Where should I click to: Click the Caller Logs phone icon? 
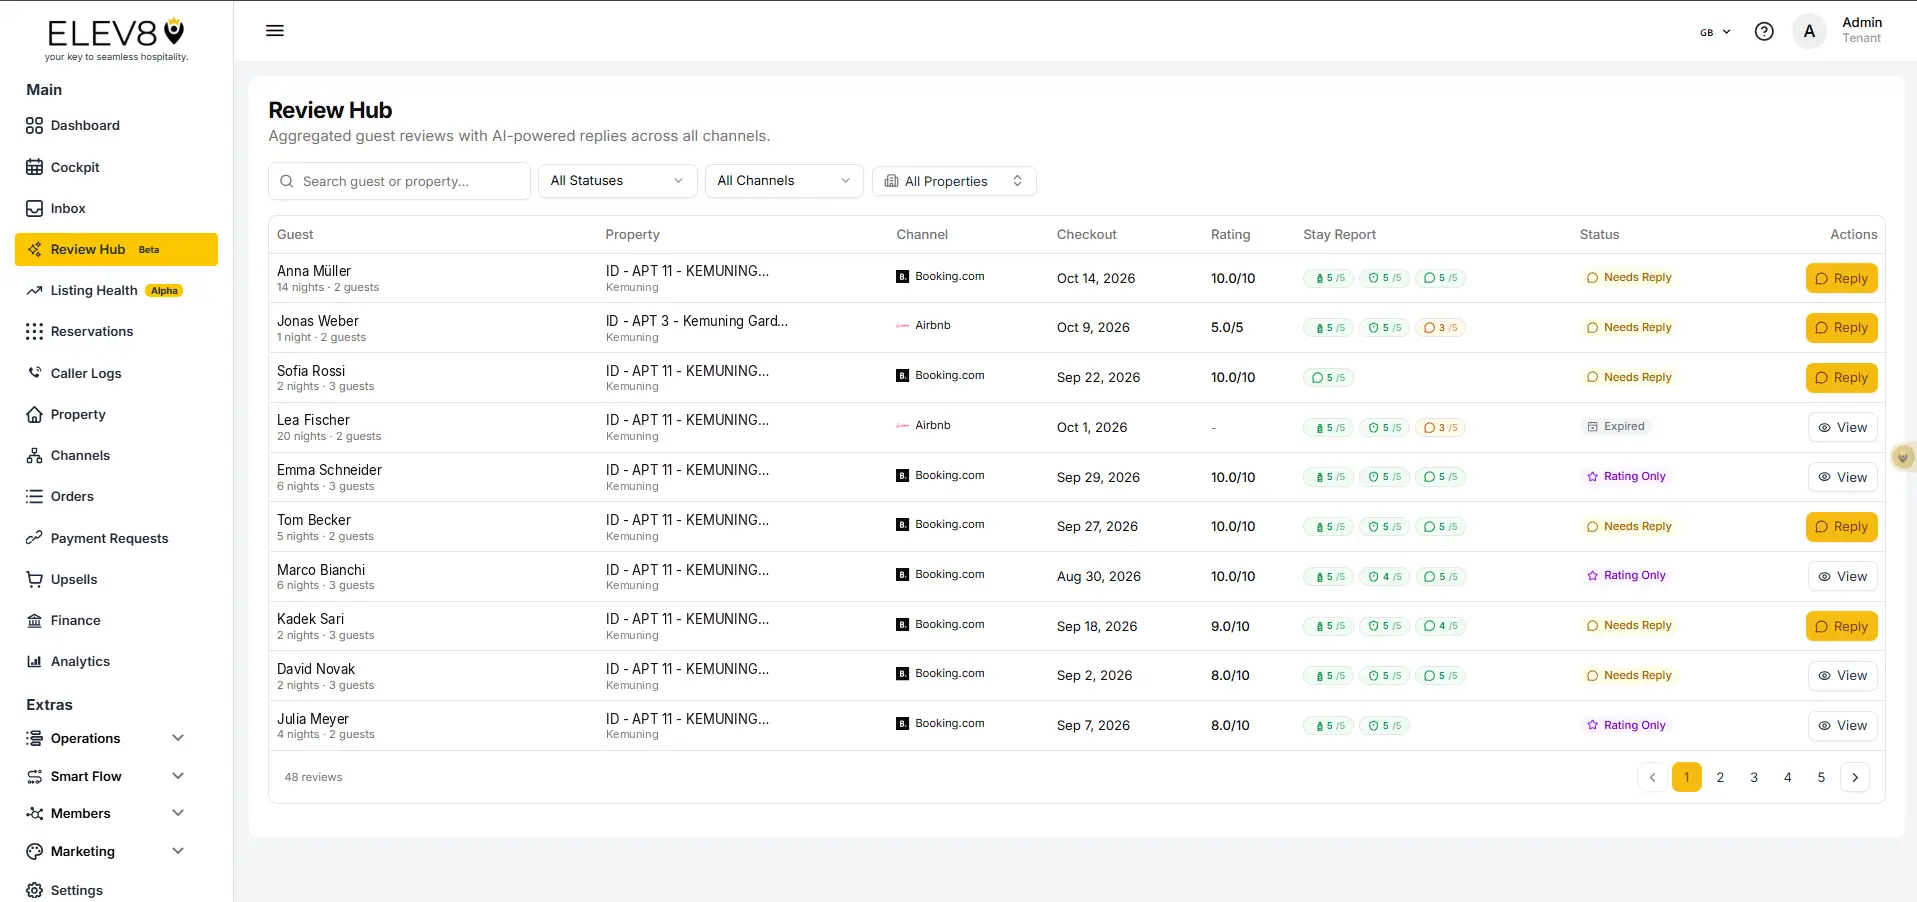click(x=34, y=373)
